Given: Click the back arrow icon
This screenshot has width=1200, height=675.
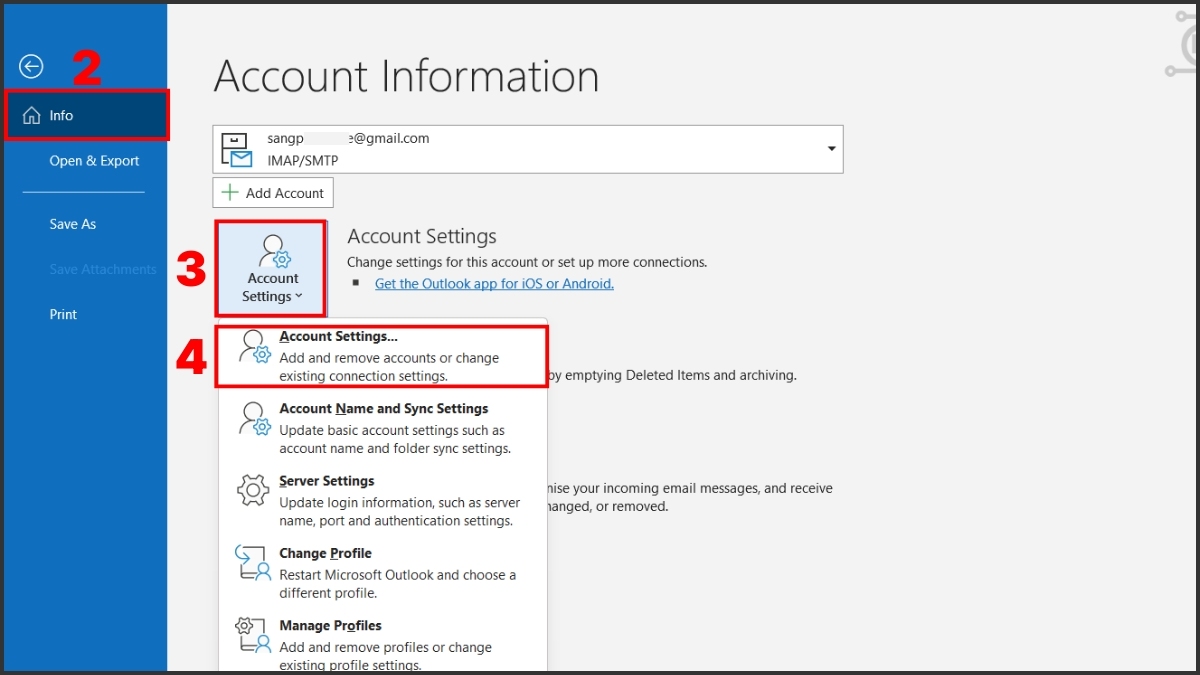Looking at the screenshot, I should coord(31,67).
